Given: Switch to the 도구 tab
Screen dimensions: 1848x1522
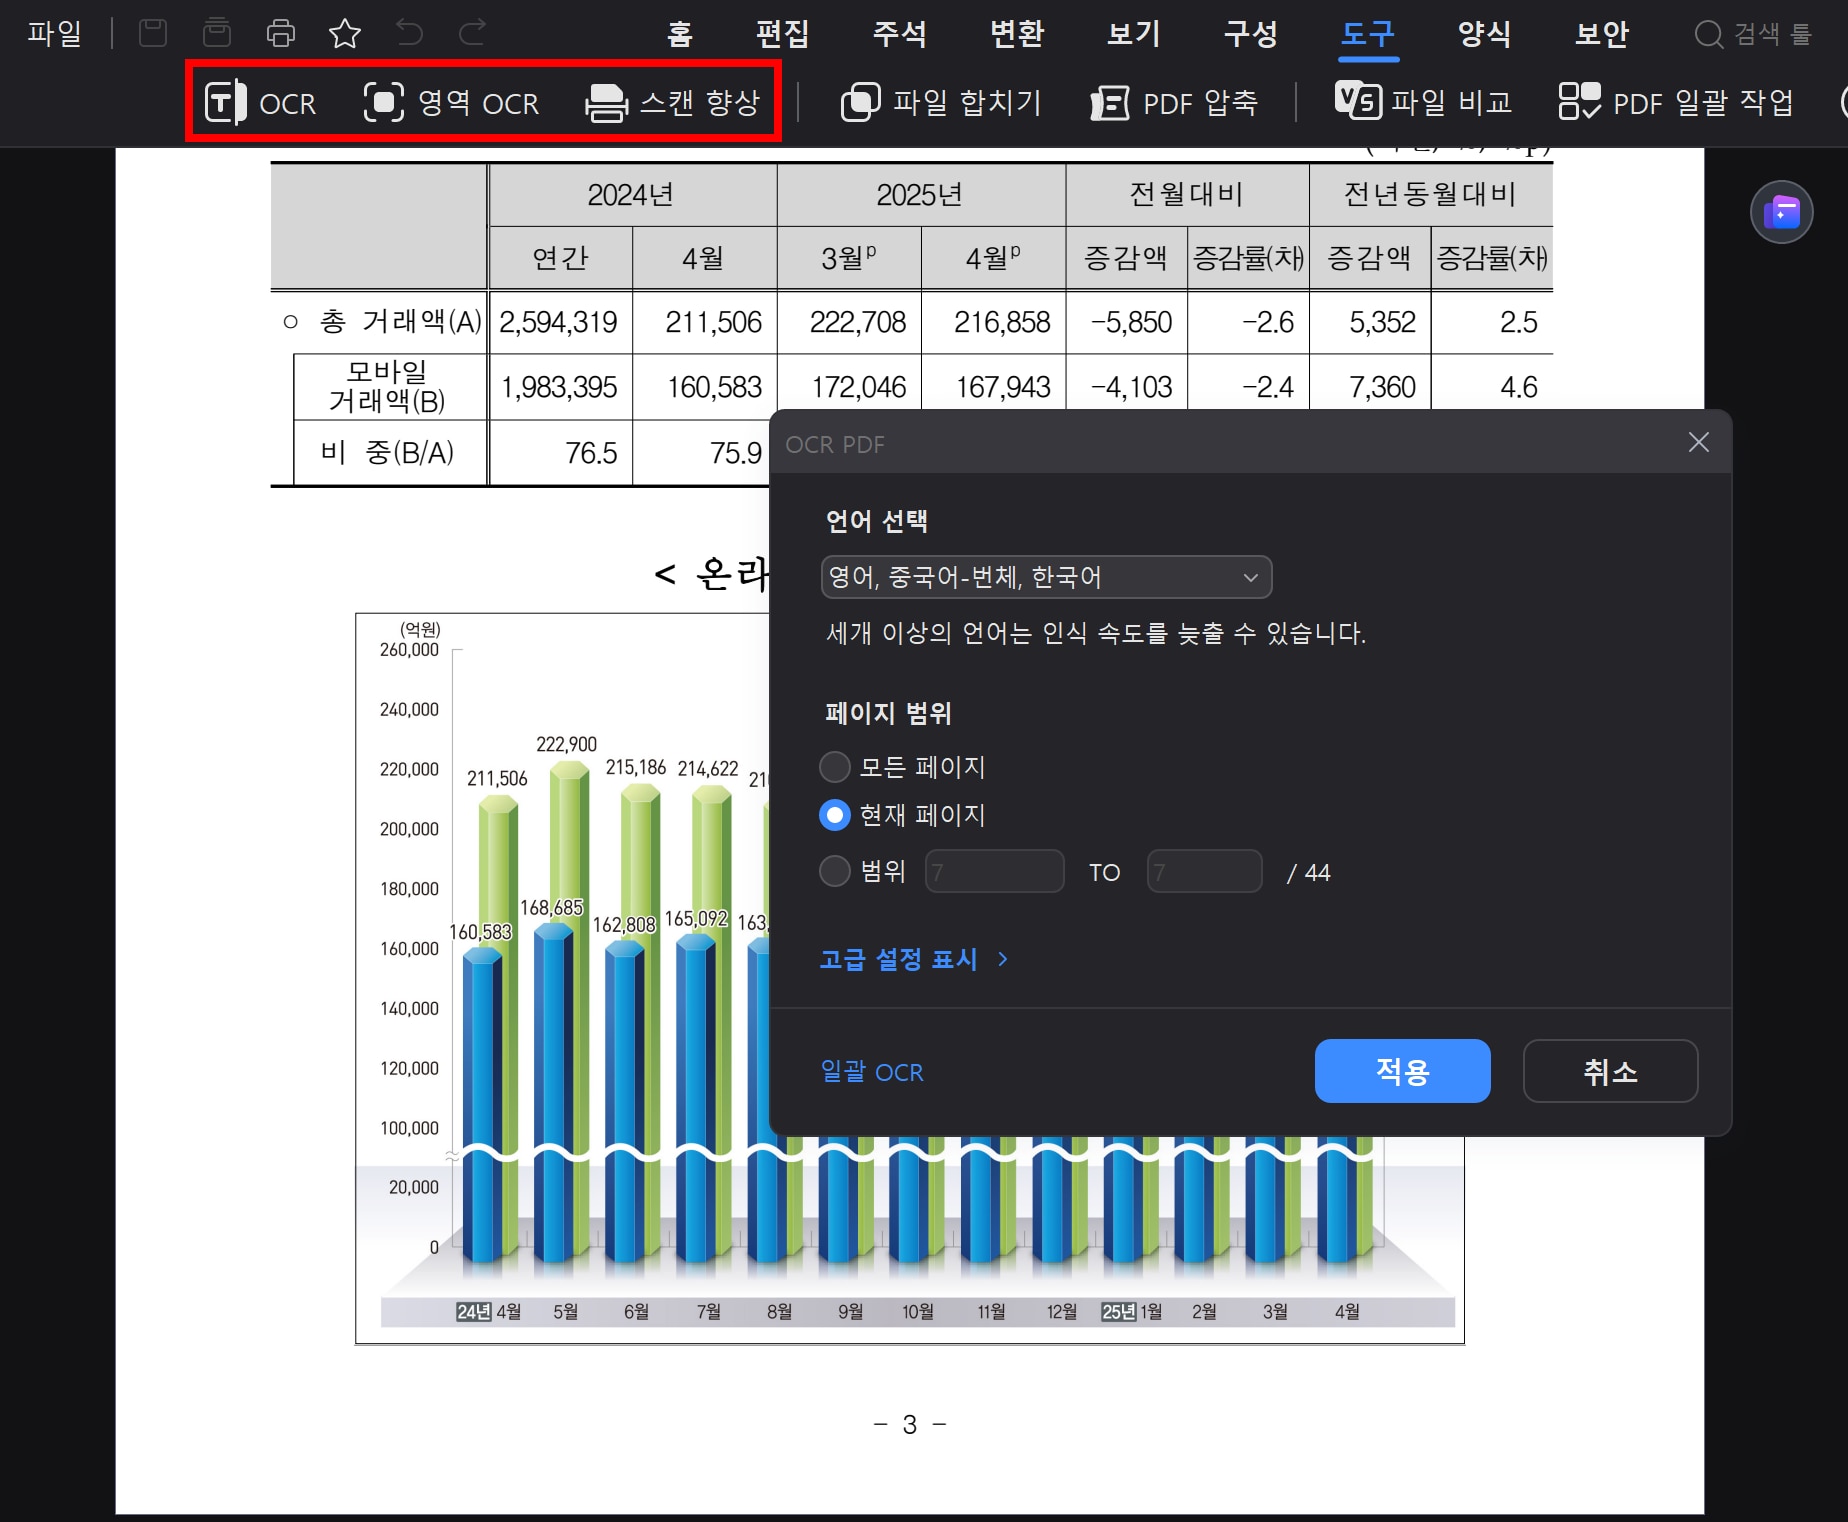Looking at the screenshot, I should coord(1367,34).
